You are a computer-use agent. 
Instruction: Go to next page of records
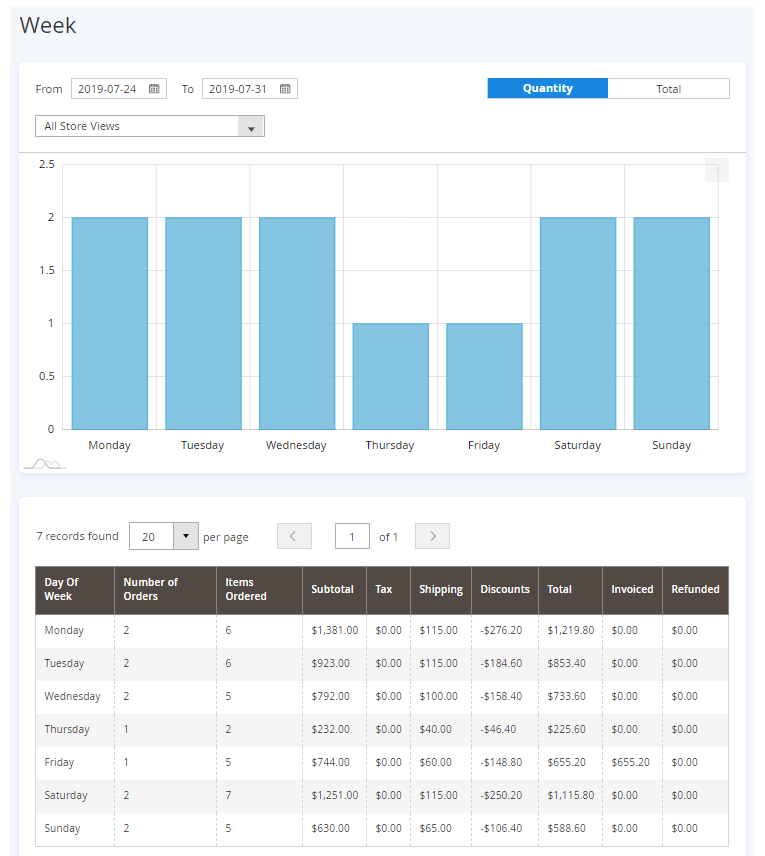coord(432,536)
